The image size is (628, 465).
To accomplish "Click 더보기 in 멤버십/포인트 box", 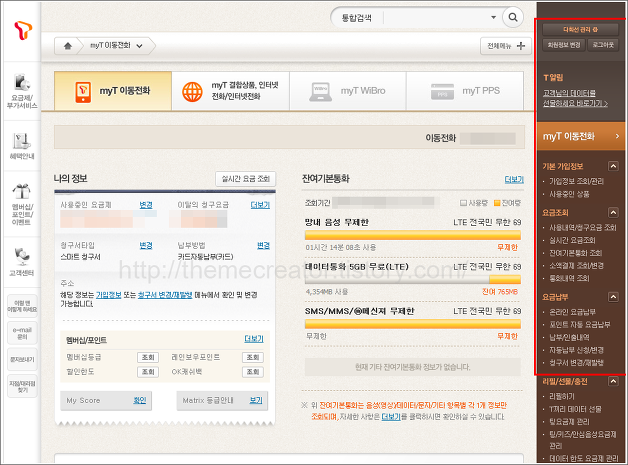I will click(x=254, y=339).
